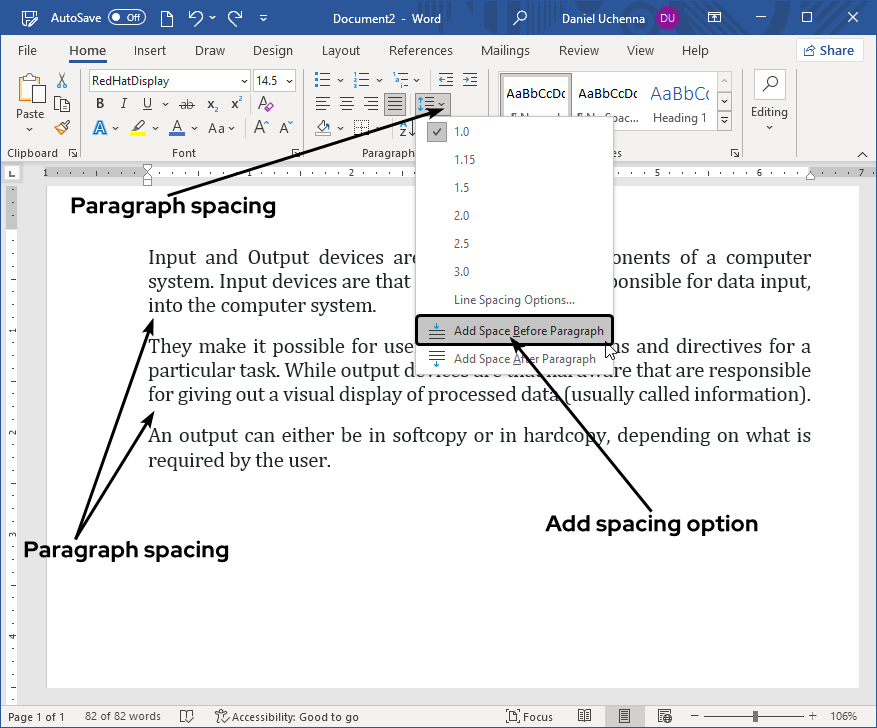
Task: Open the Review menu
Action: (578, 50)
